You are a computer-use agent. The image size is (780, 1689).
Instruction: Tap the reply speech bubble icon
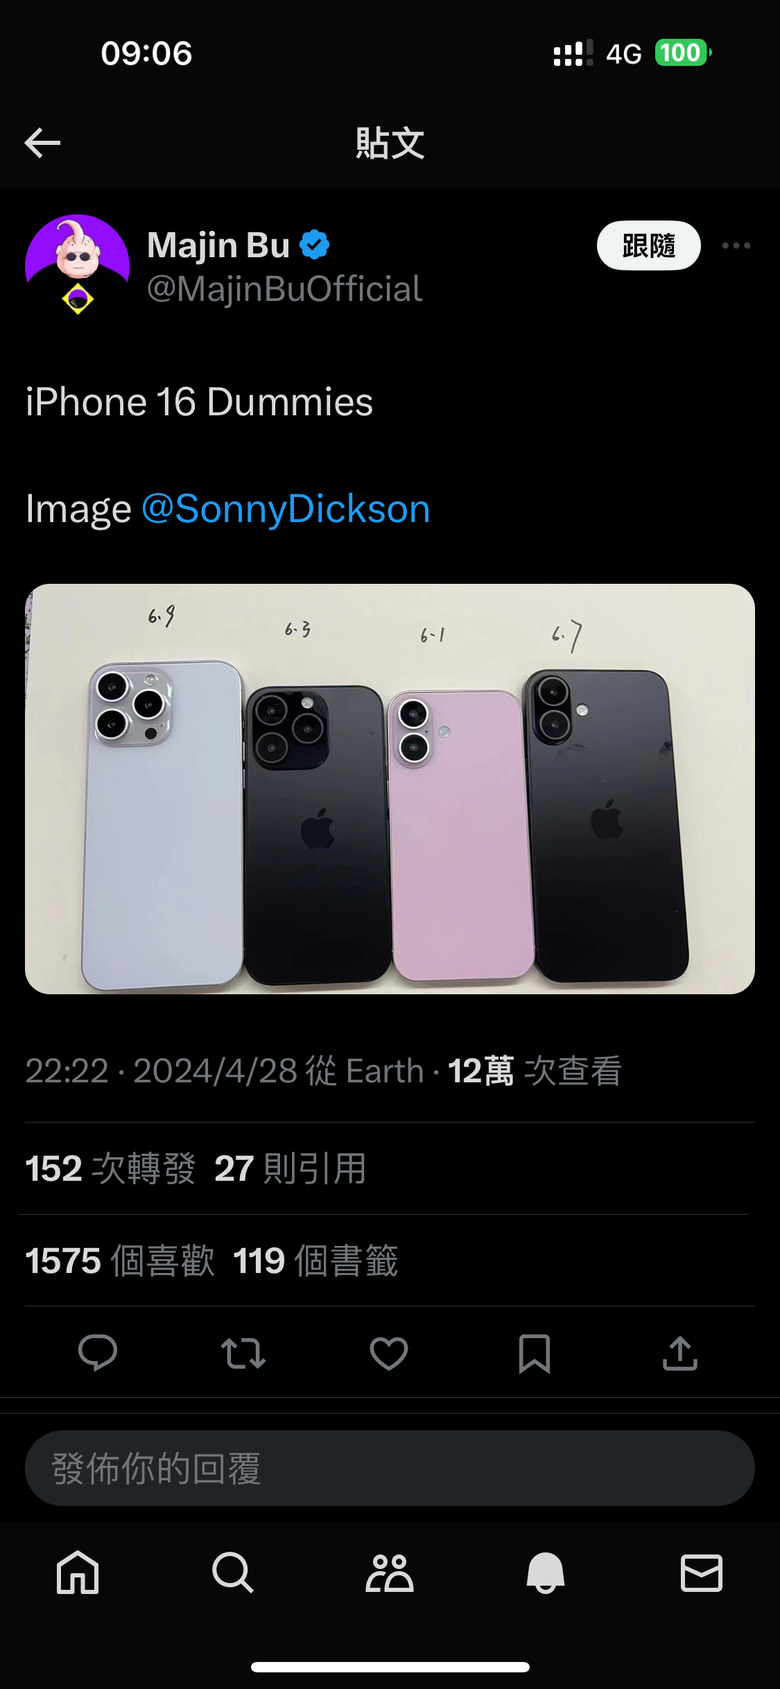(x=98, y=1353)
